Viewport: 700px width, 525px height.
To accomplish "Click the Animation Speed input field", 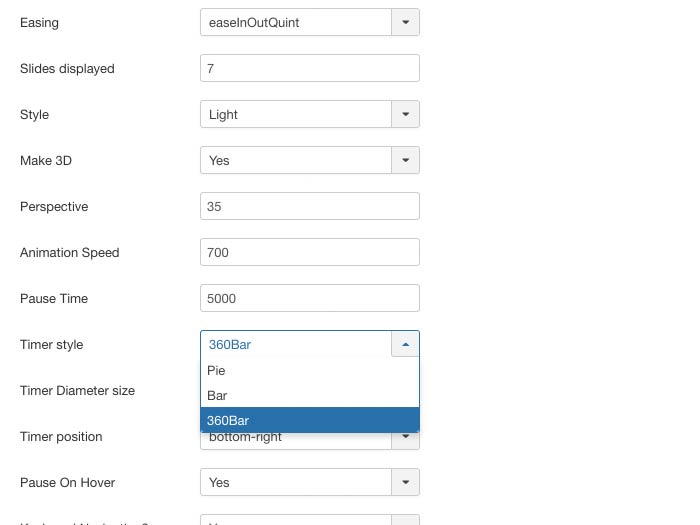I will point(309,252).
